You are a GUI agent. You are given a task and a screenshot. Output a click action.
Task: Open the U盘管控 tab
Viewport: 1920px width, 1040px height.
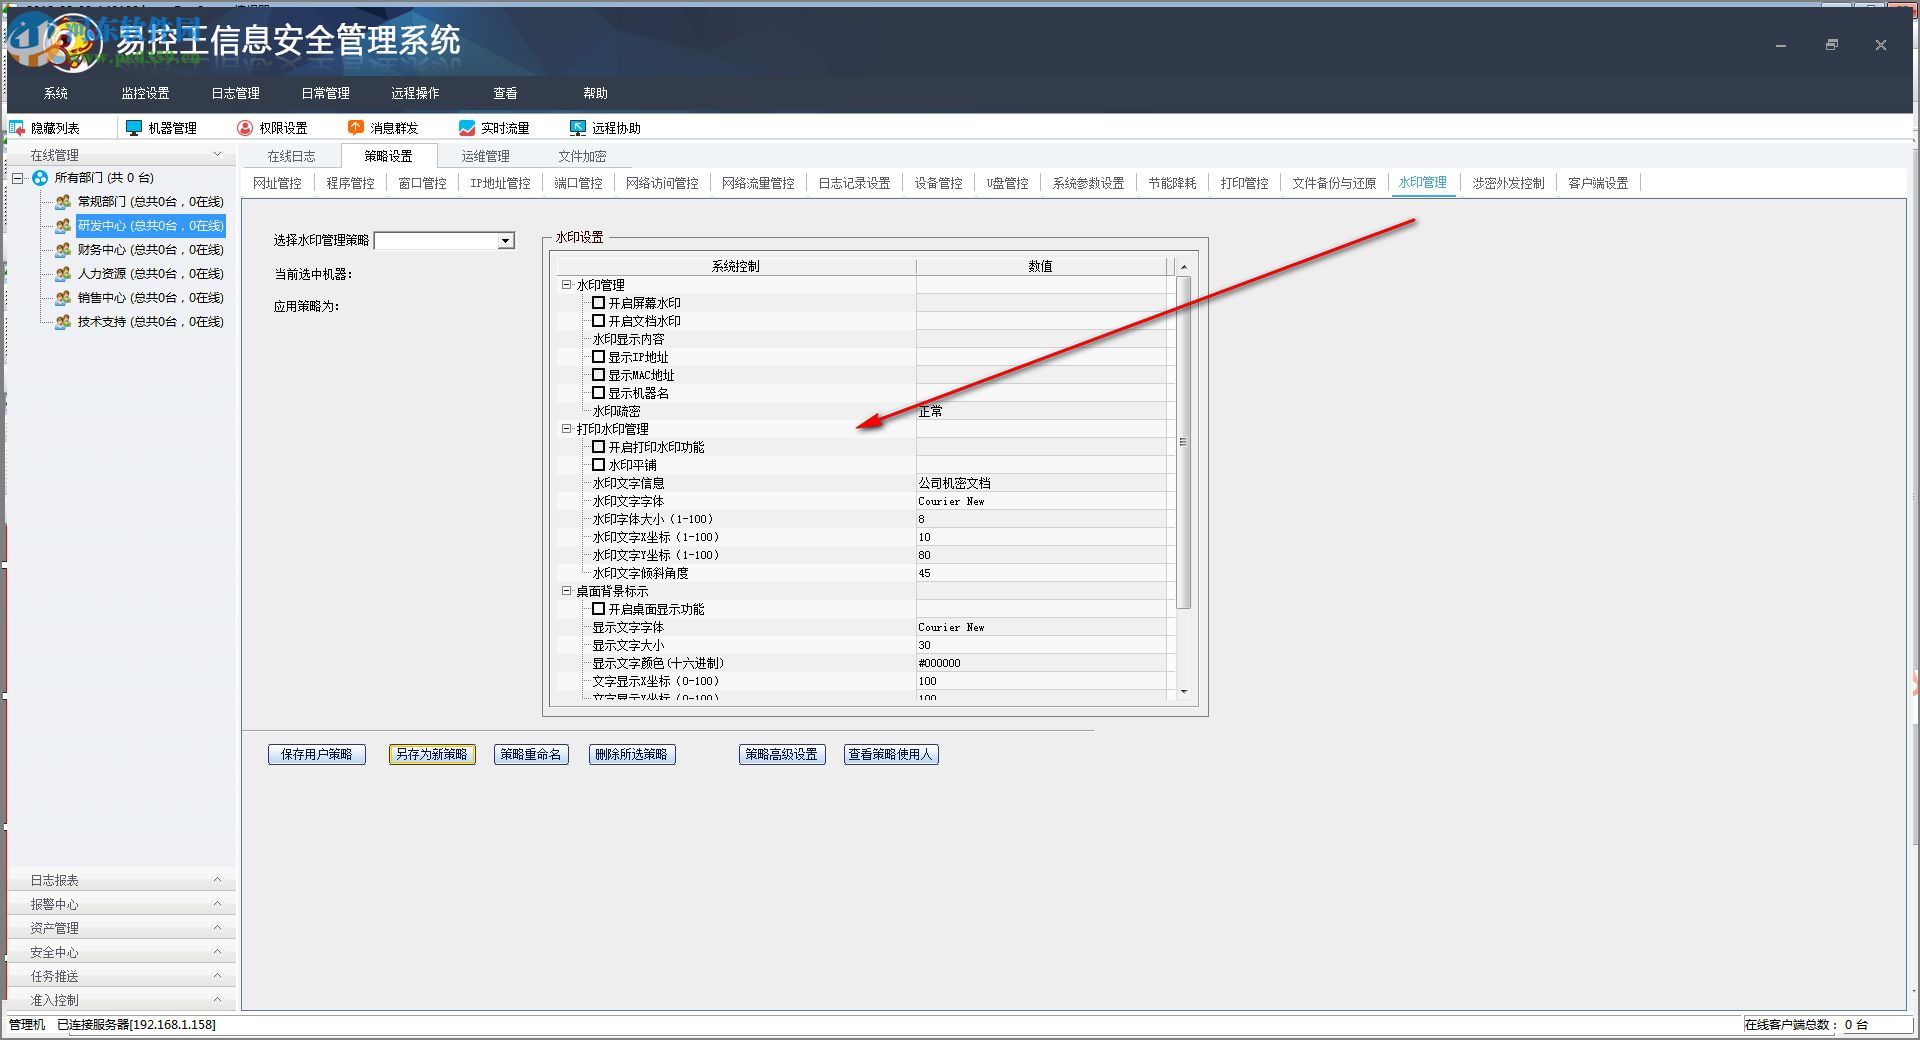pos(1007,183)
